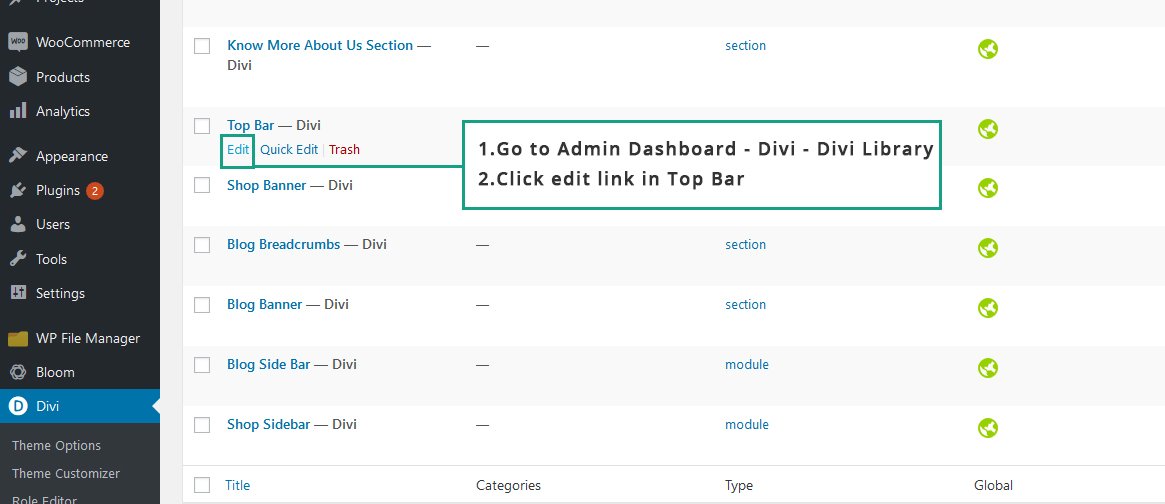Viewport: 1165px width, 504px height.
Task: Tick the Shop Banner checkbox
Action: coord(202,185)
